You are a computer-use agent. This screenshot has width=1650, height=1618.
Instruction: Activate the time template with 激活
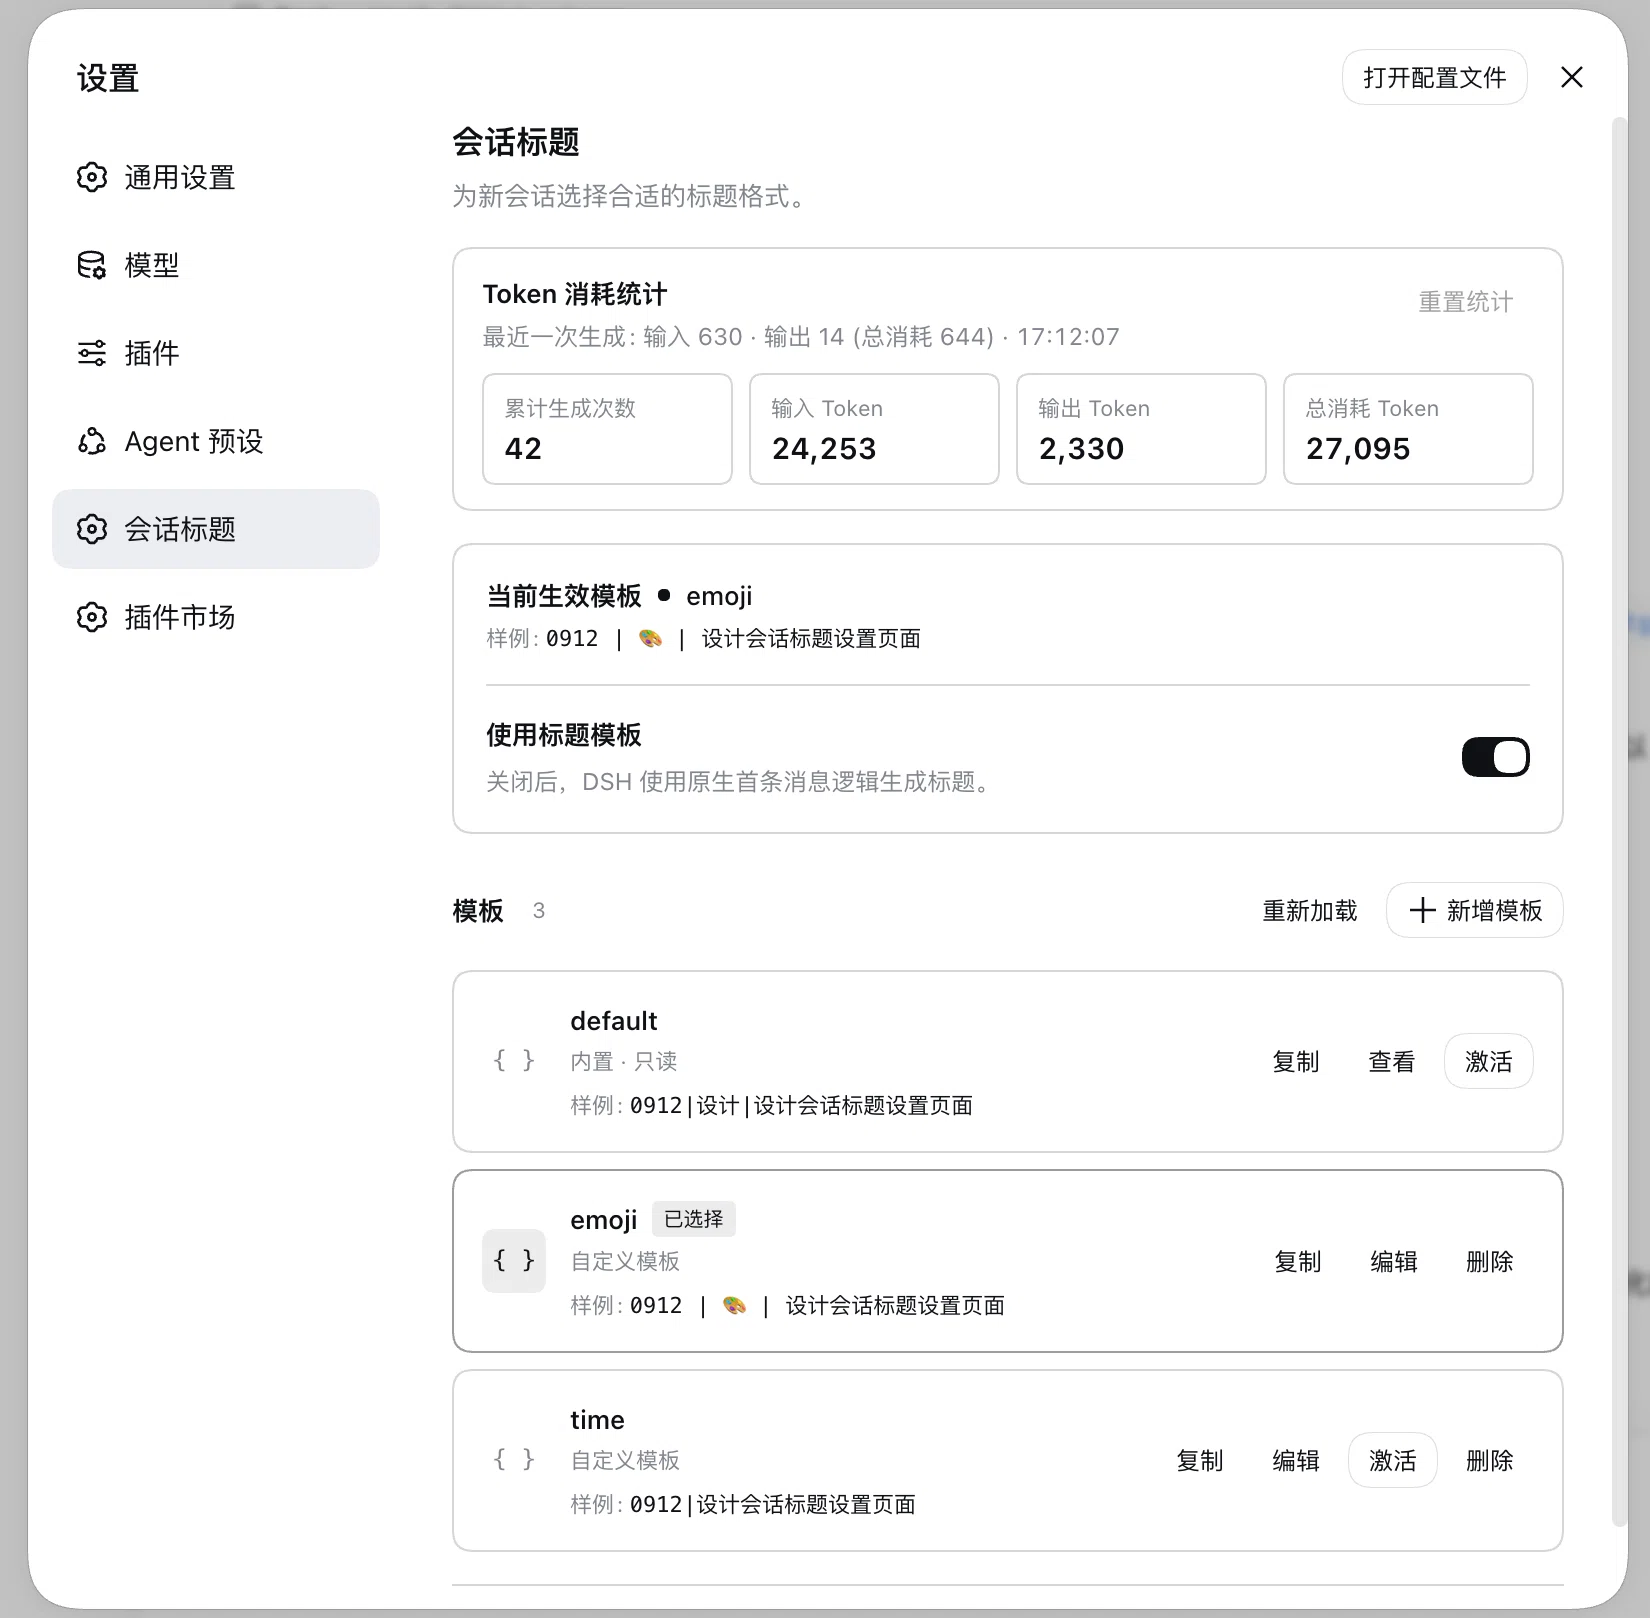(1392, 1460)
